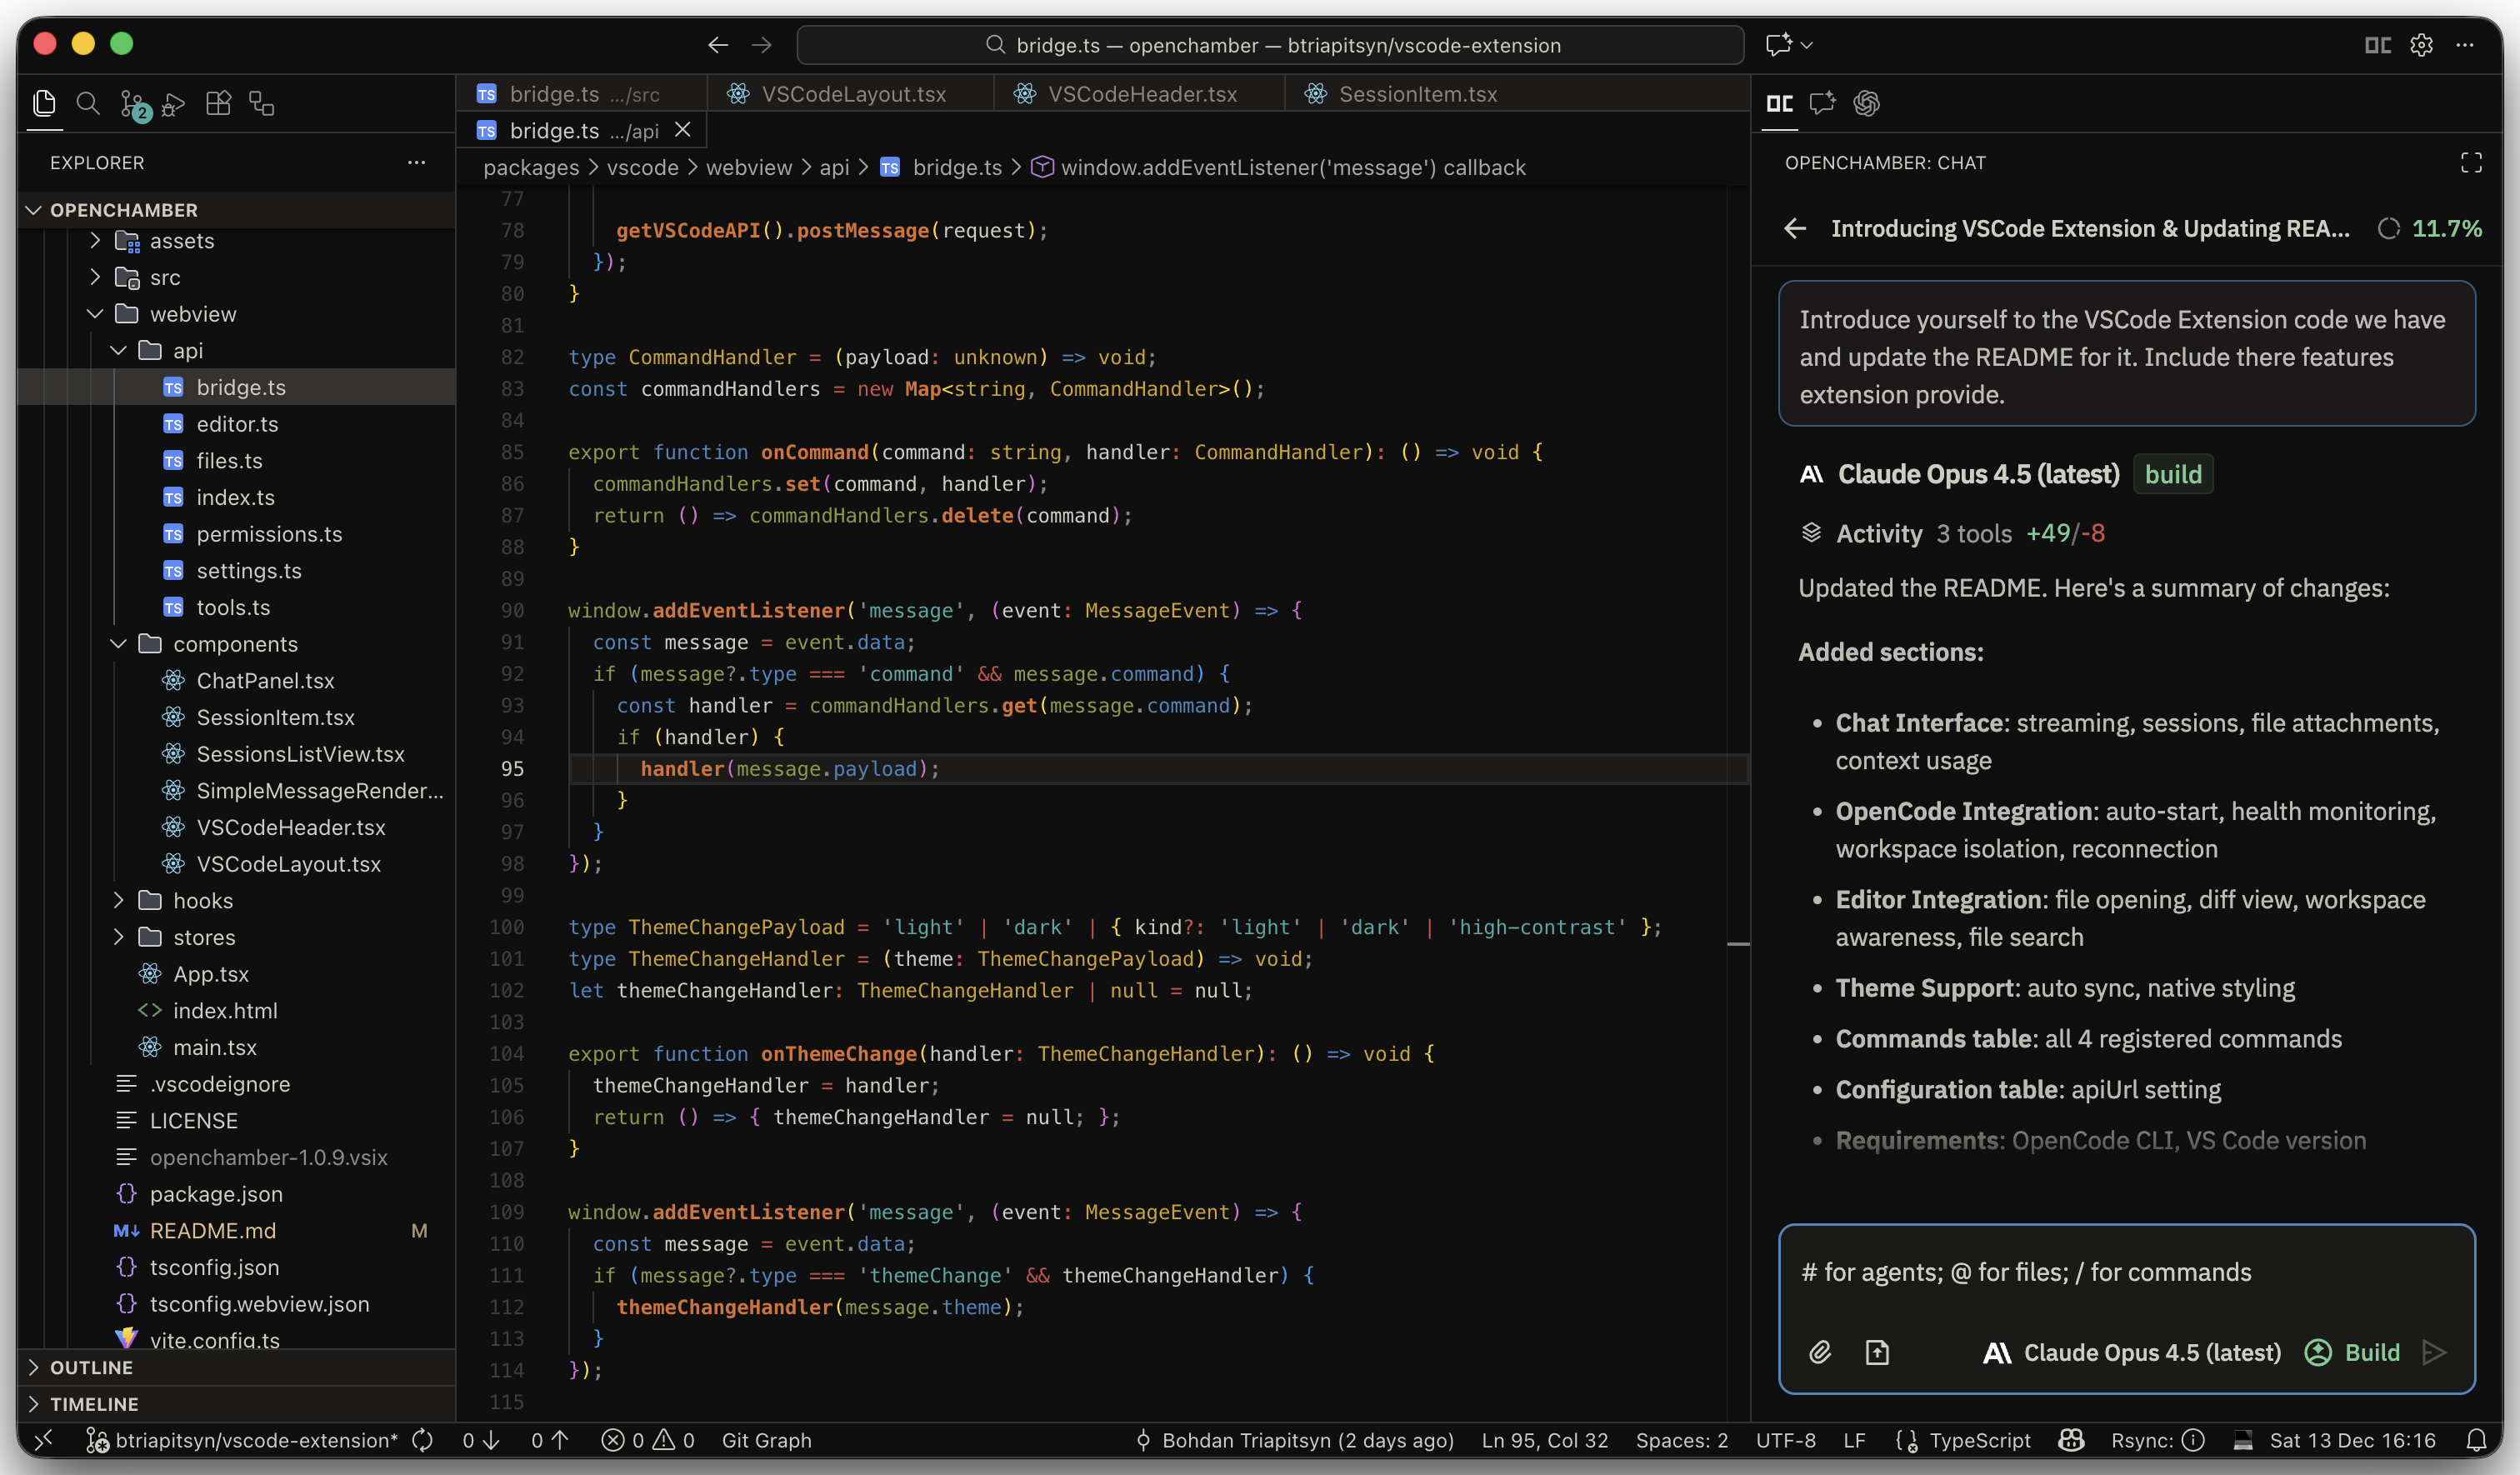Open notifications bell in status bar
The width and height of the screenshot is (2520, 1475).
coord(2476,1440)
